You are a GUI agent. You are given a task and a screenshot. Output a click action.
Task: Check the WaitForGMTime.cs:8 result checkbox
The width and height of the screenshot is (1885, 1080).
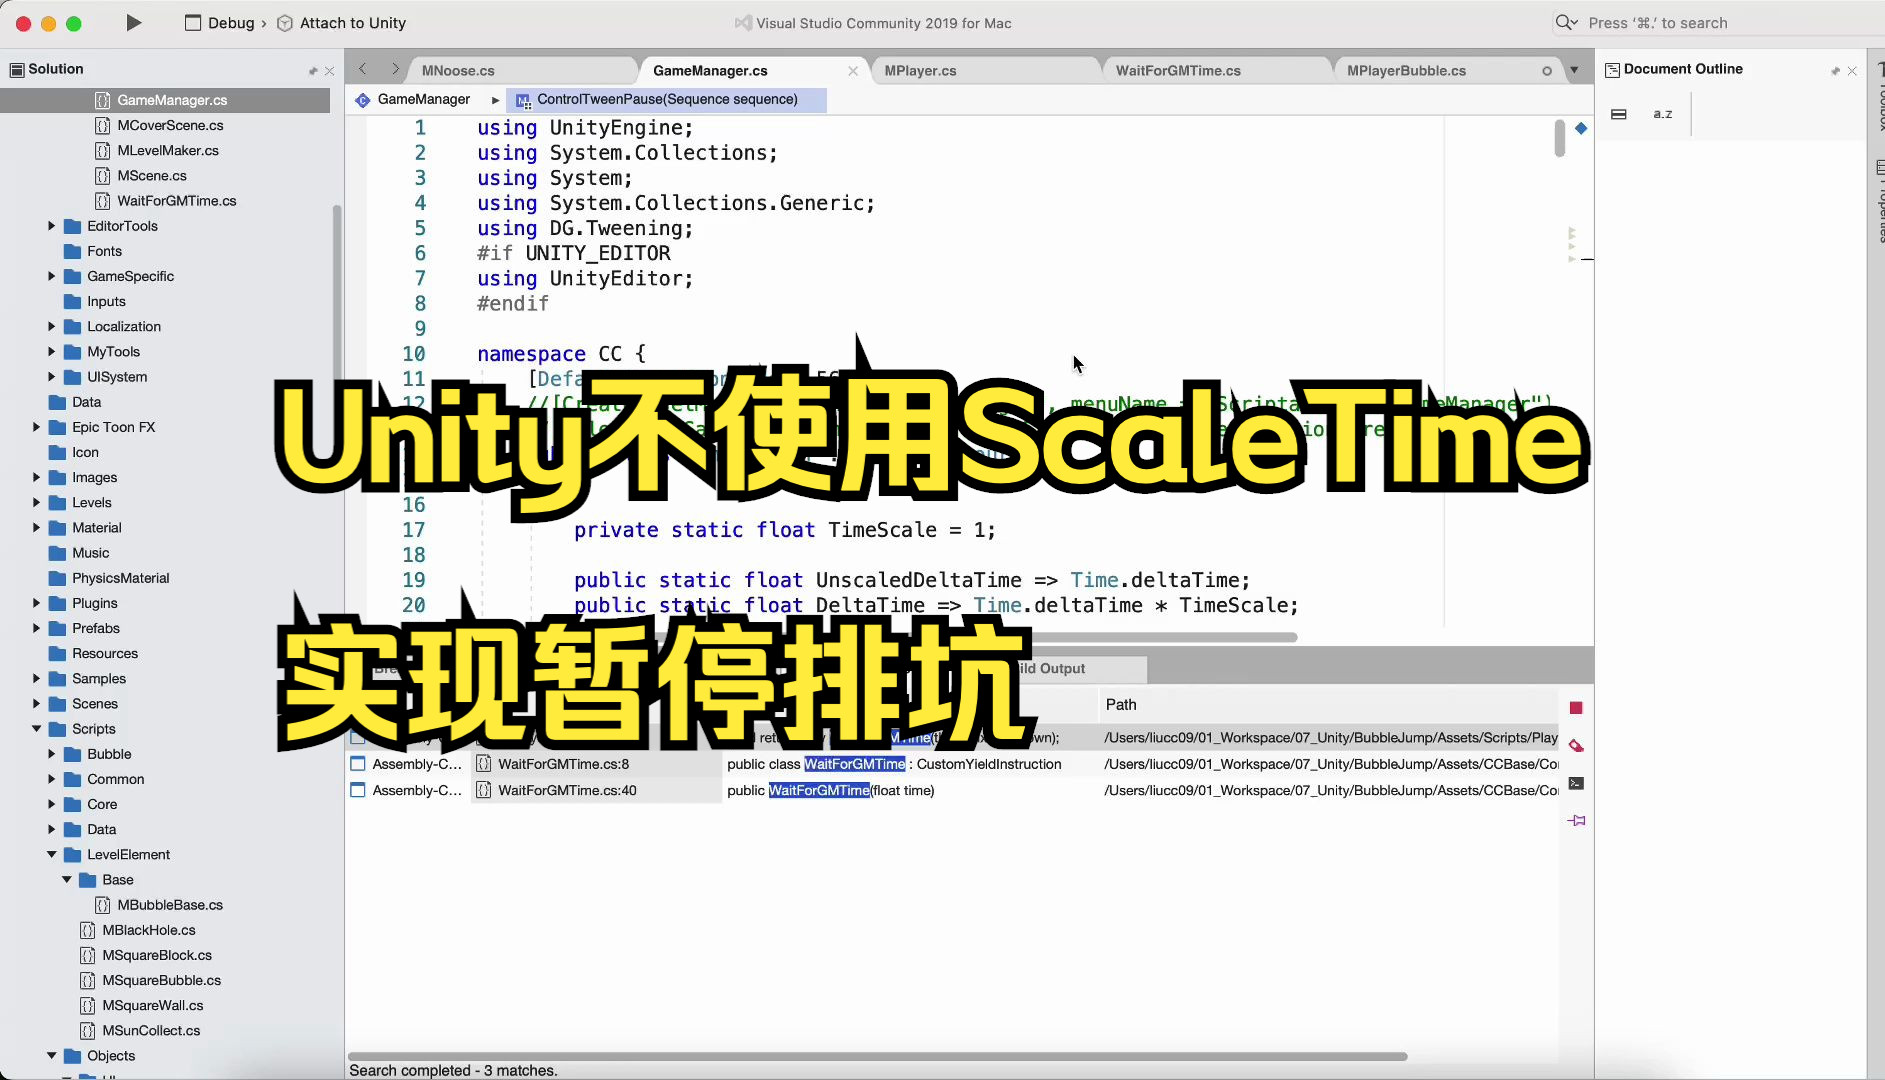coord(357,764)
